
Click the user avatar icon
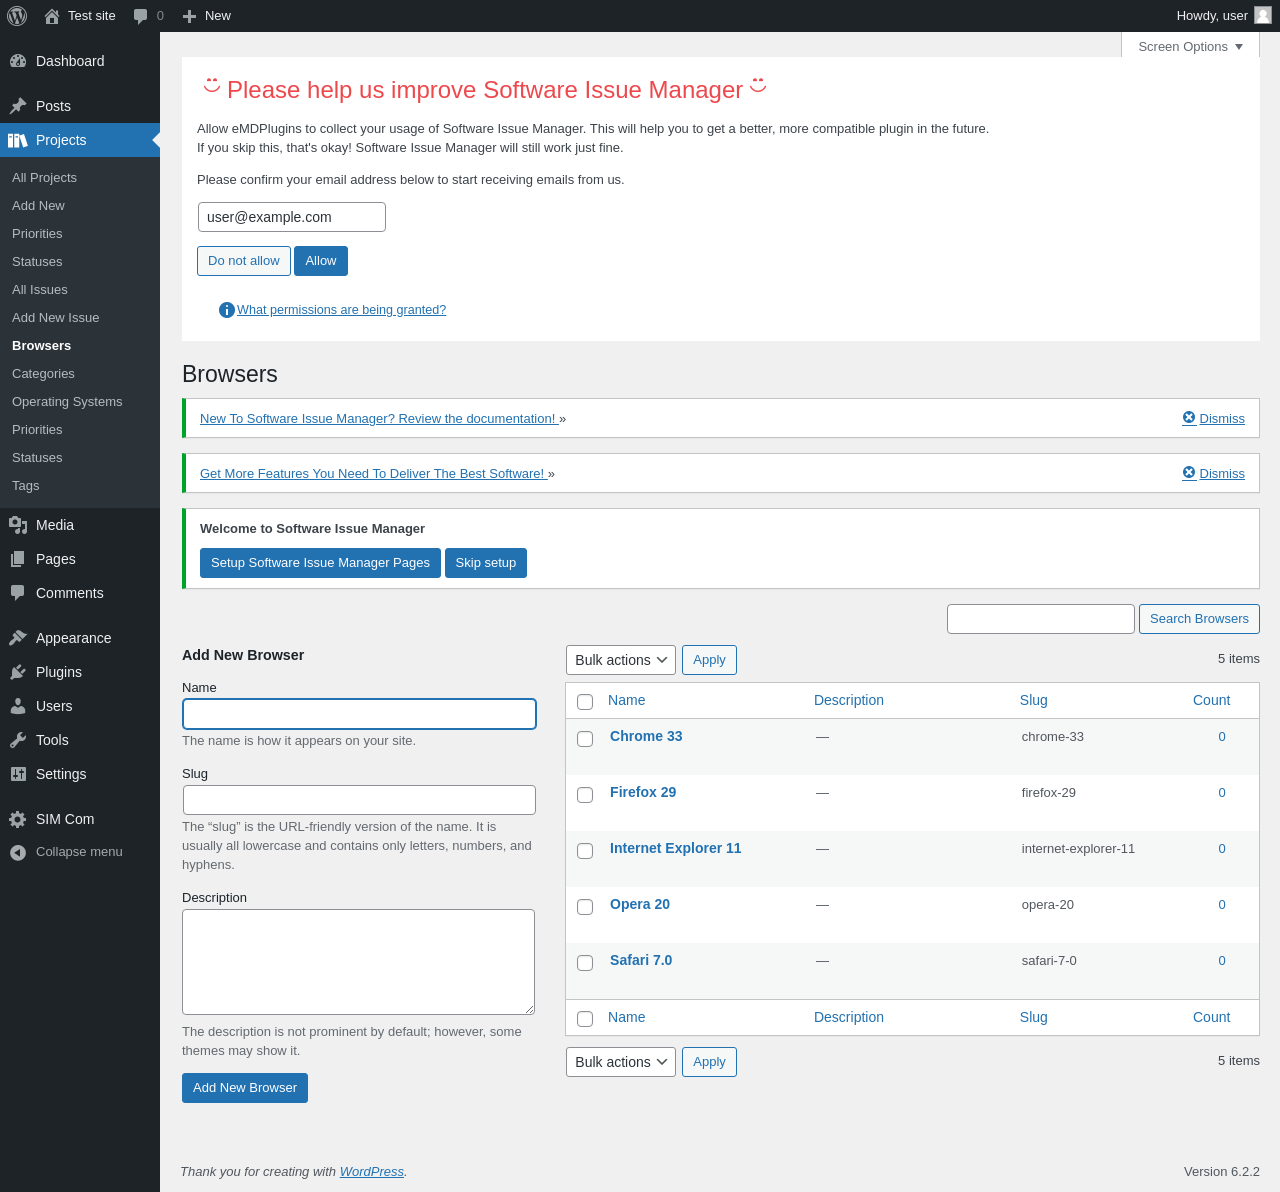1263,15
